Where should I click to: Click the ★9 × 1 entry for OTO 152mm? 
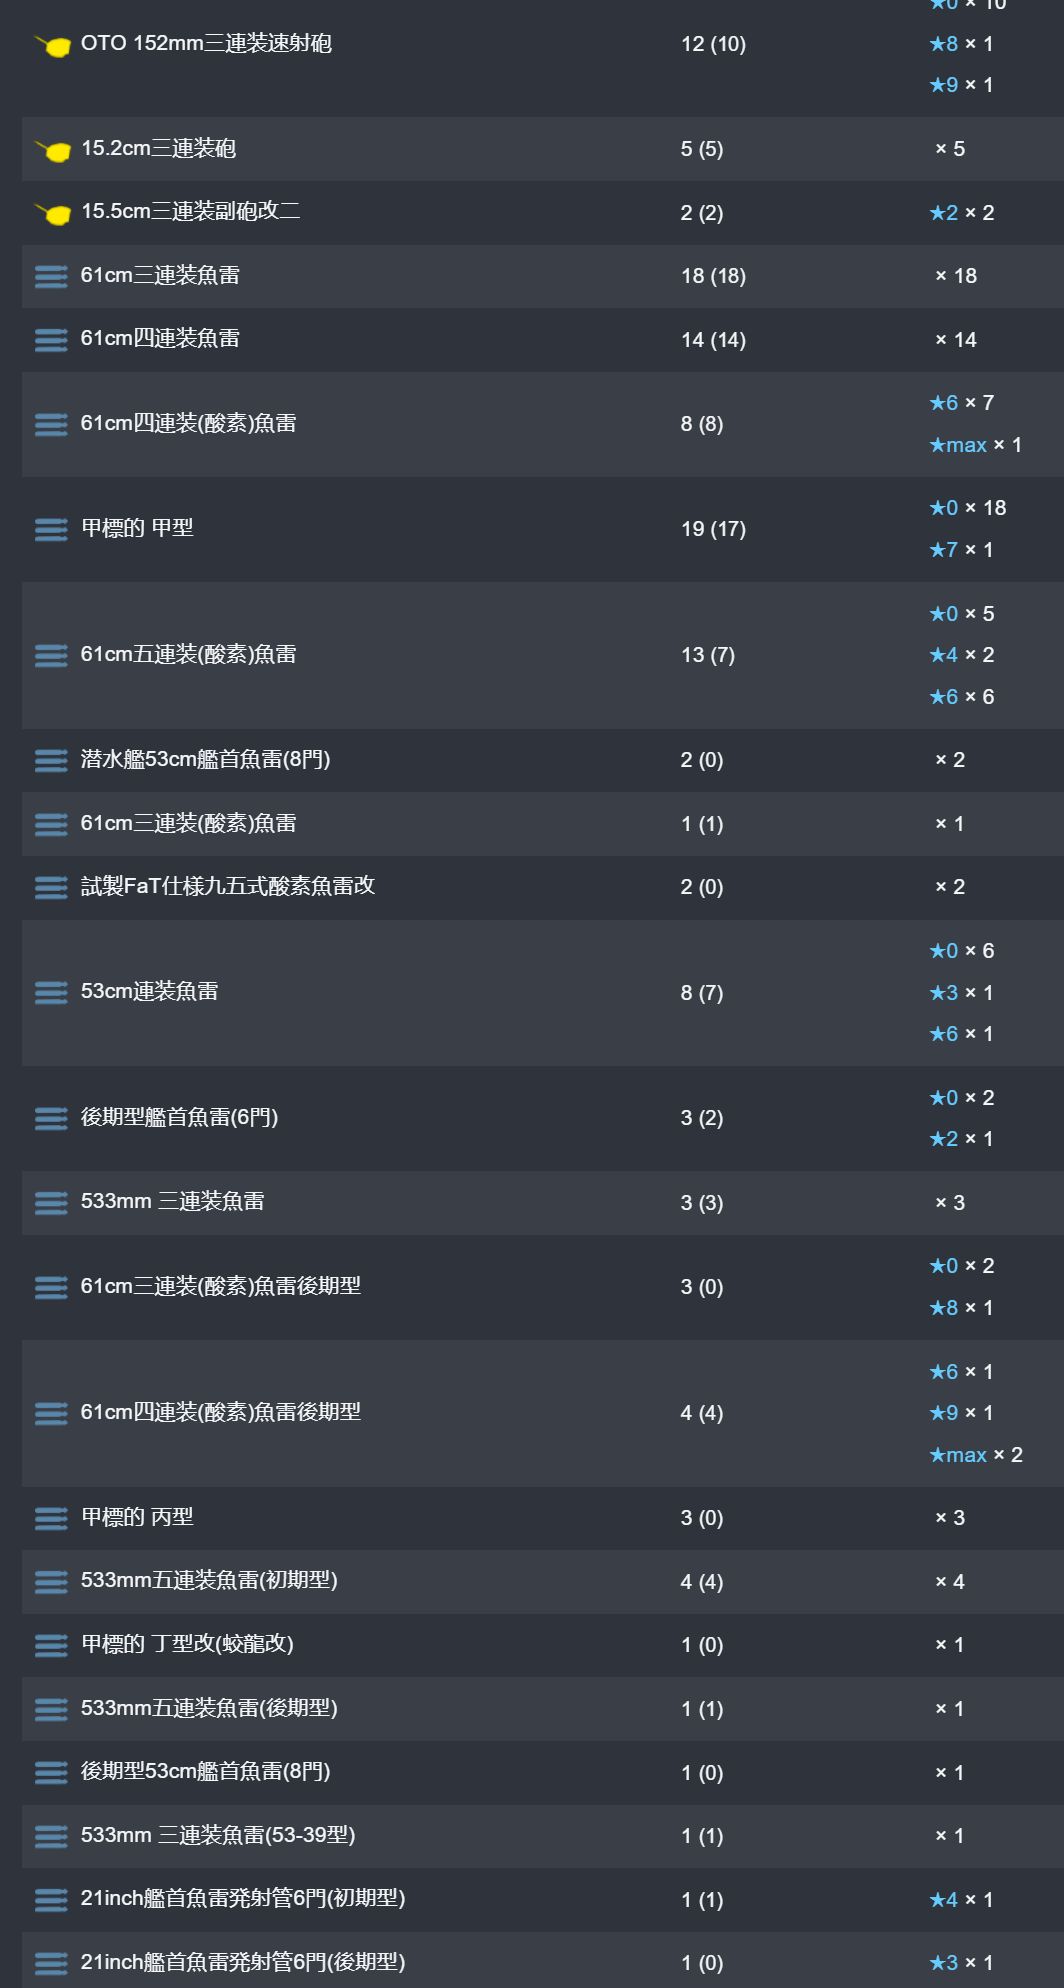(960, 85)
